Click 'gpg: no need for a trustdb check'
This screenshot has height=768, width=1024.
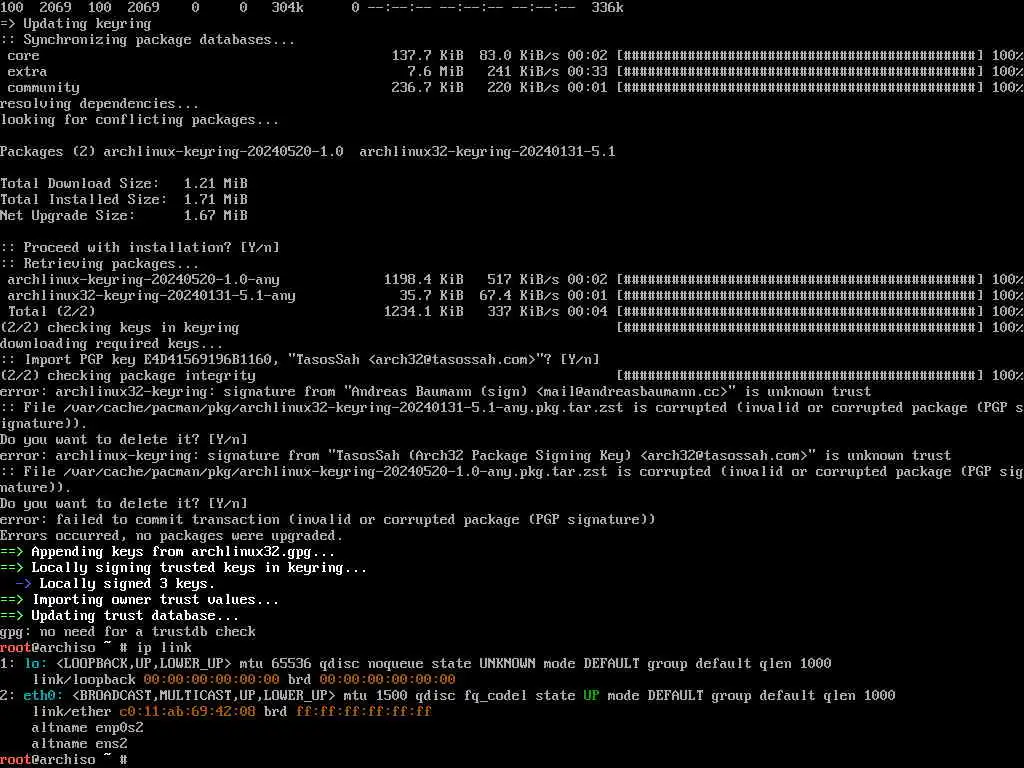pyautogui.click(x=128, y=632)
